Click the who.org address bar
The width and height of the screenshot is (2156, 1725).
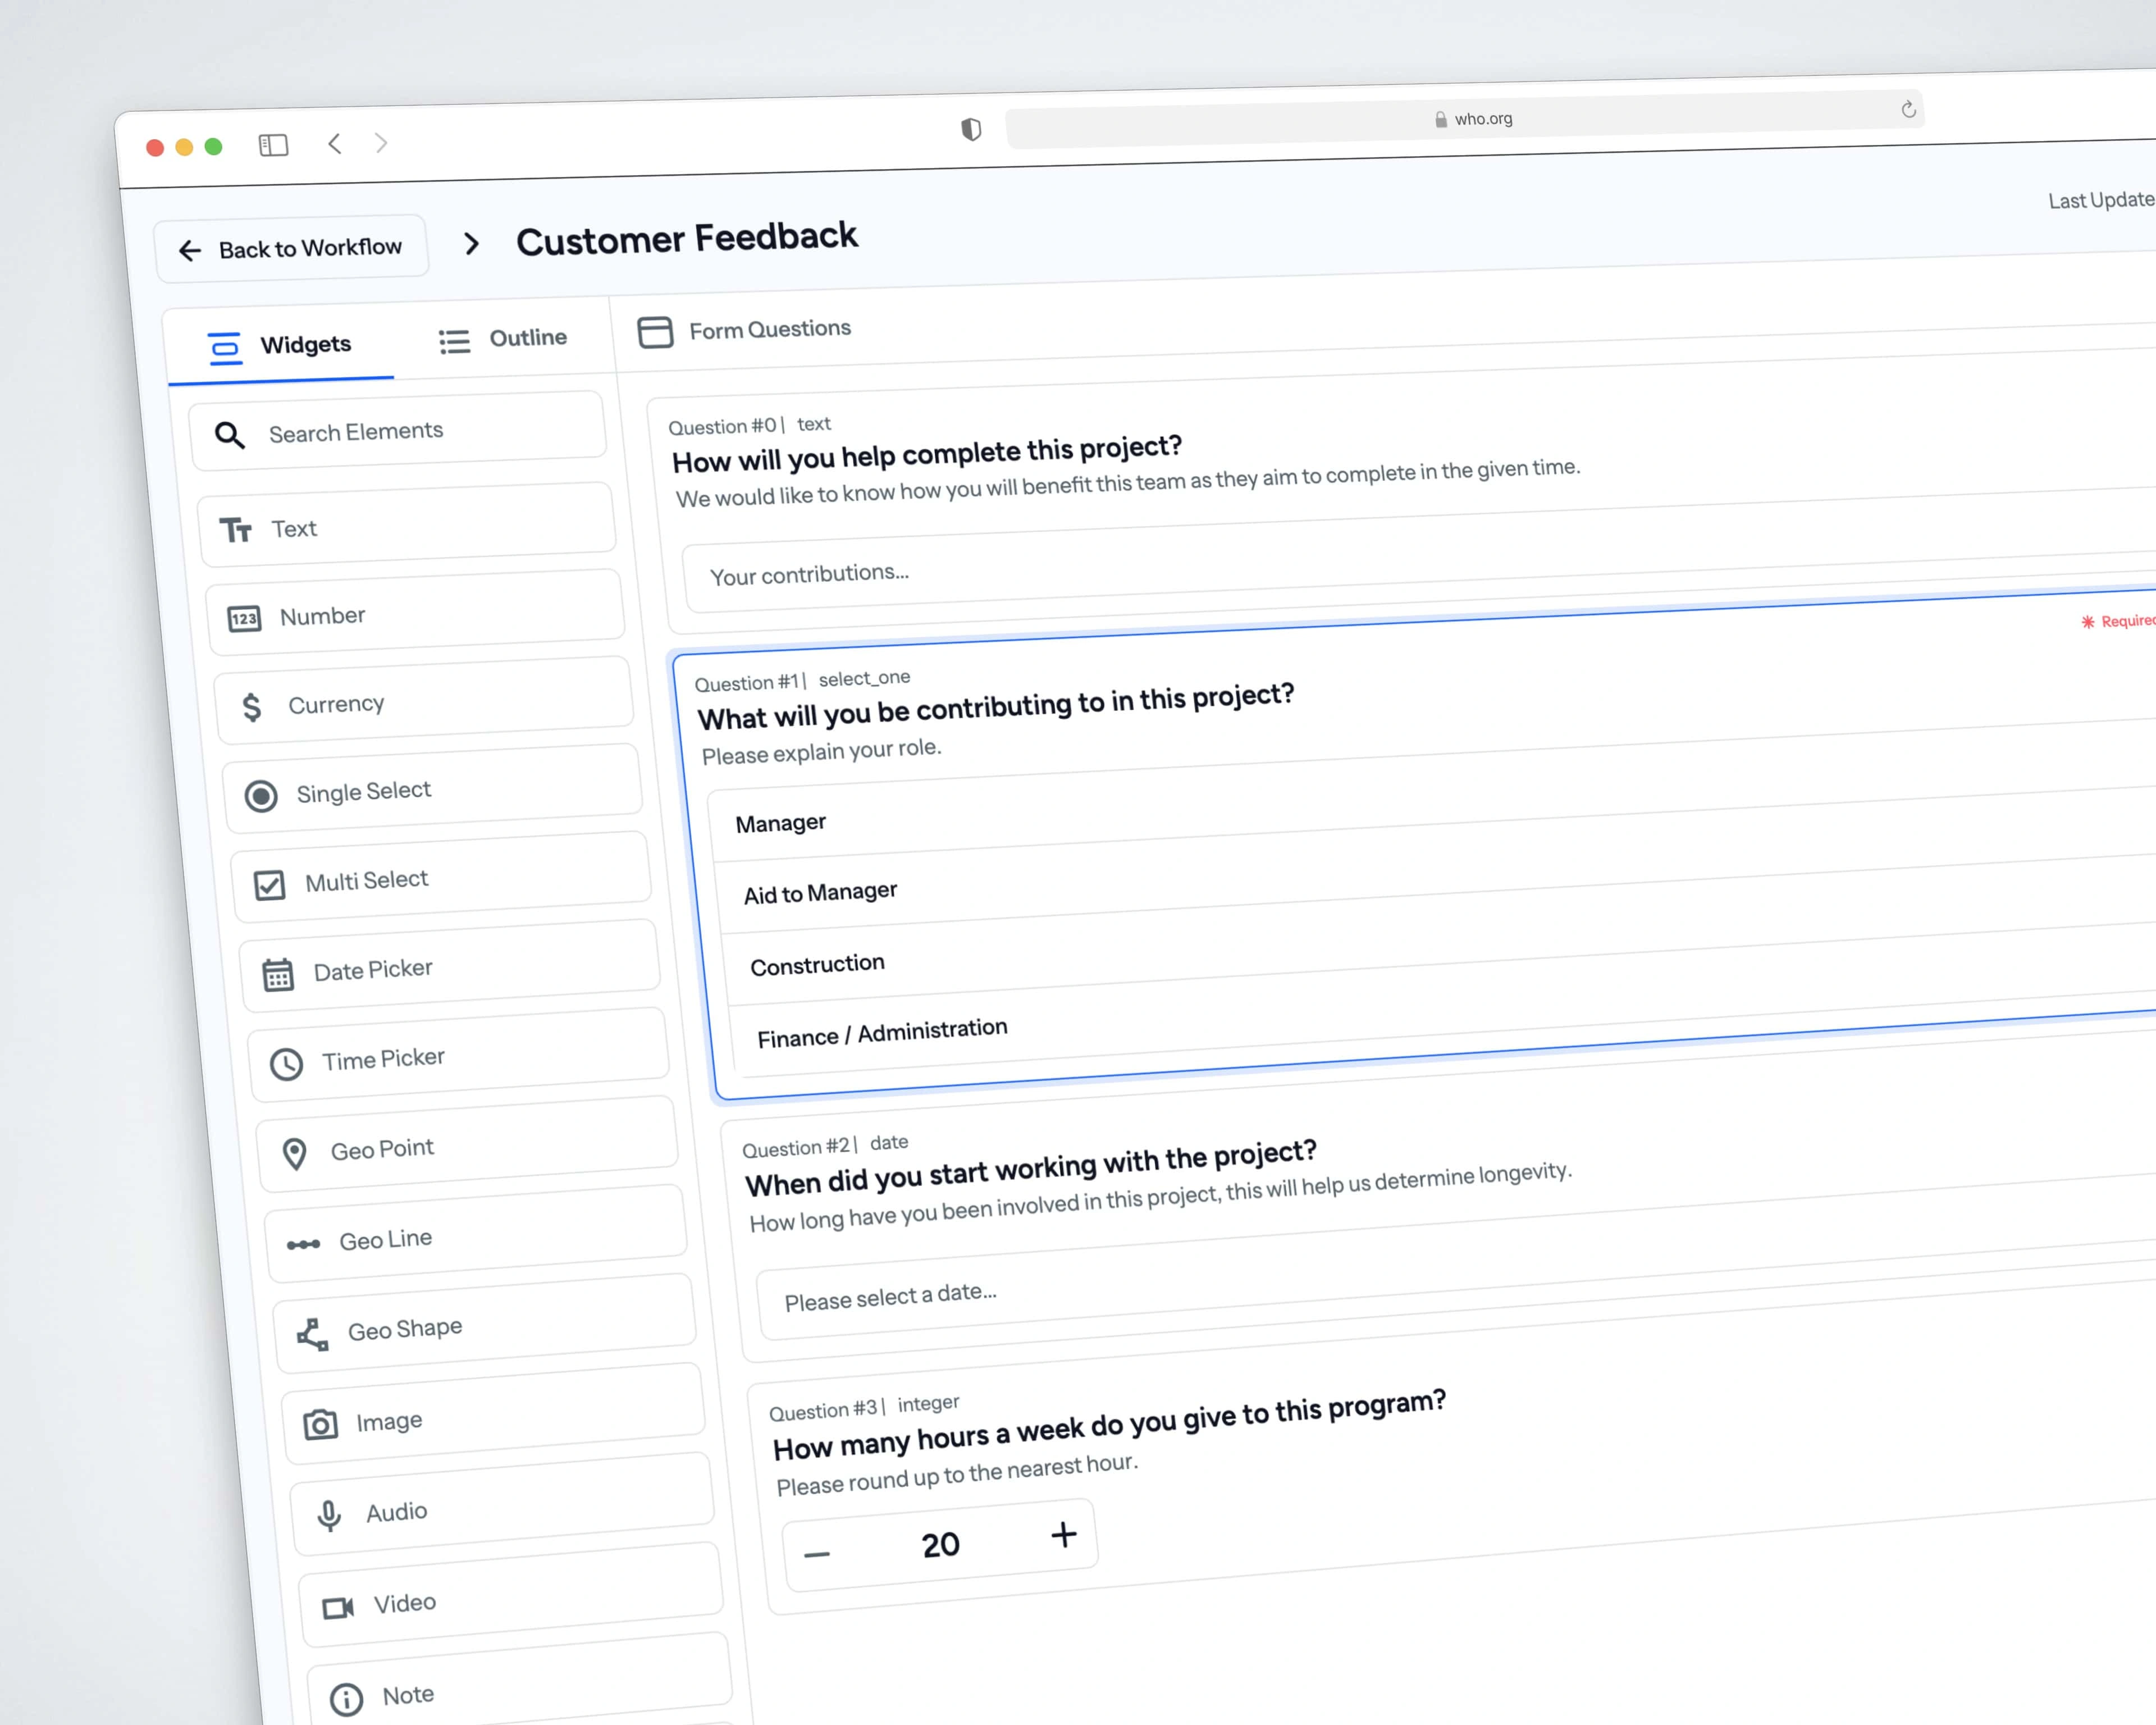(1464, 120)
